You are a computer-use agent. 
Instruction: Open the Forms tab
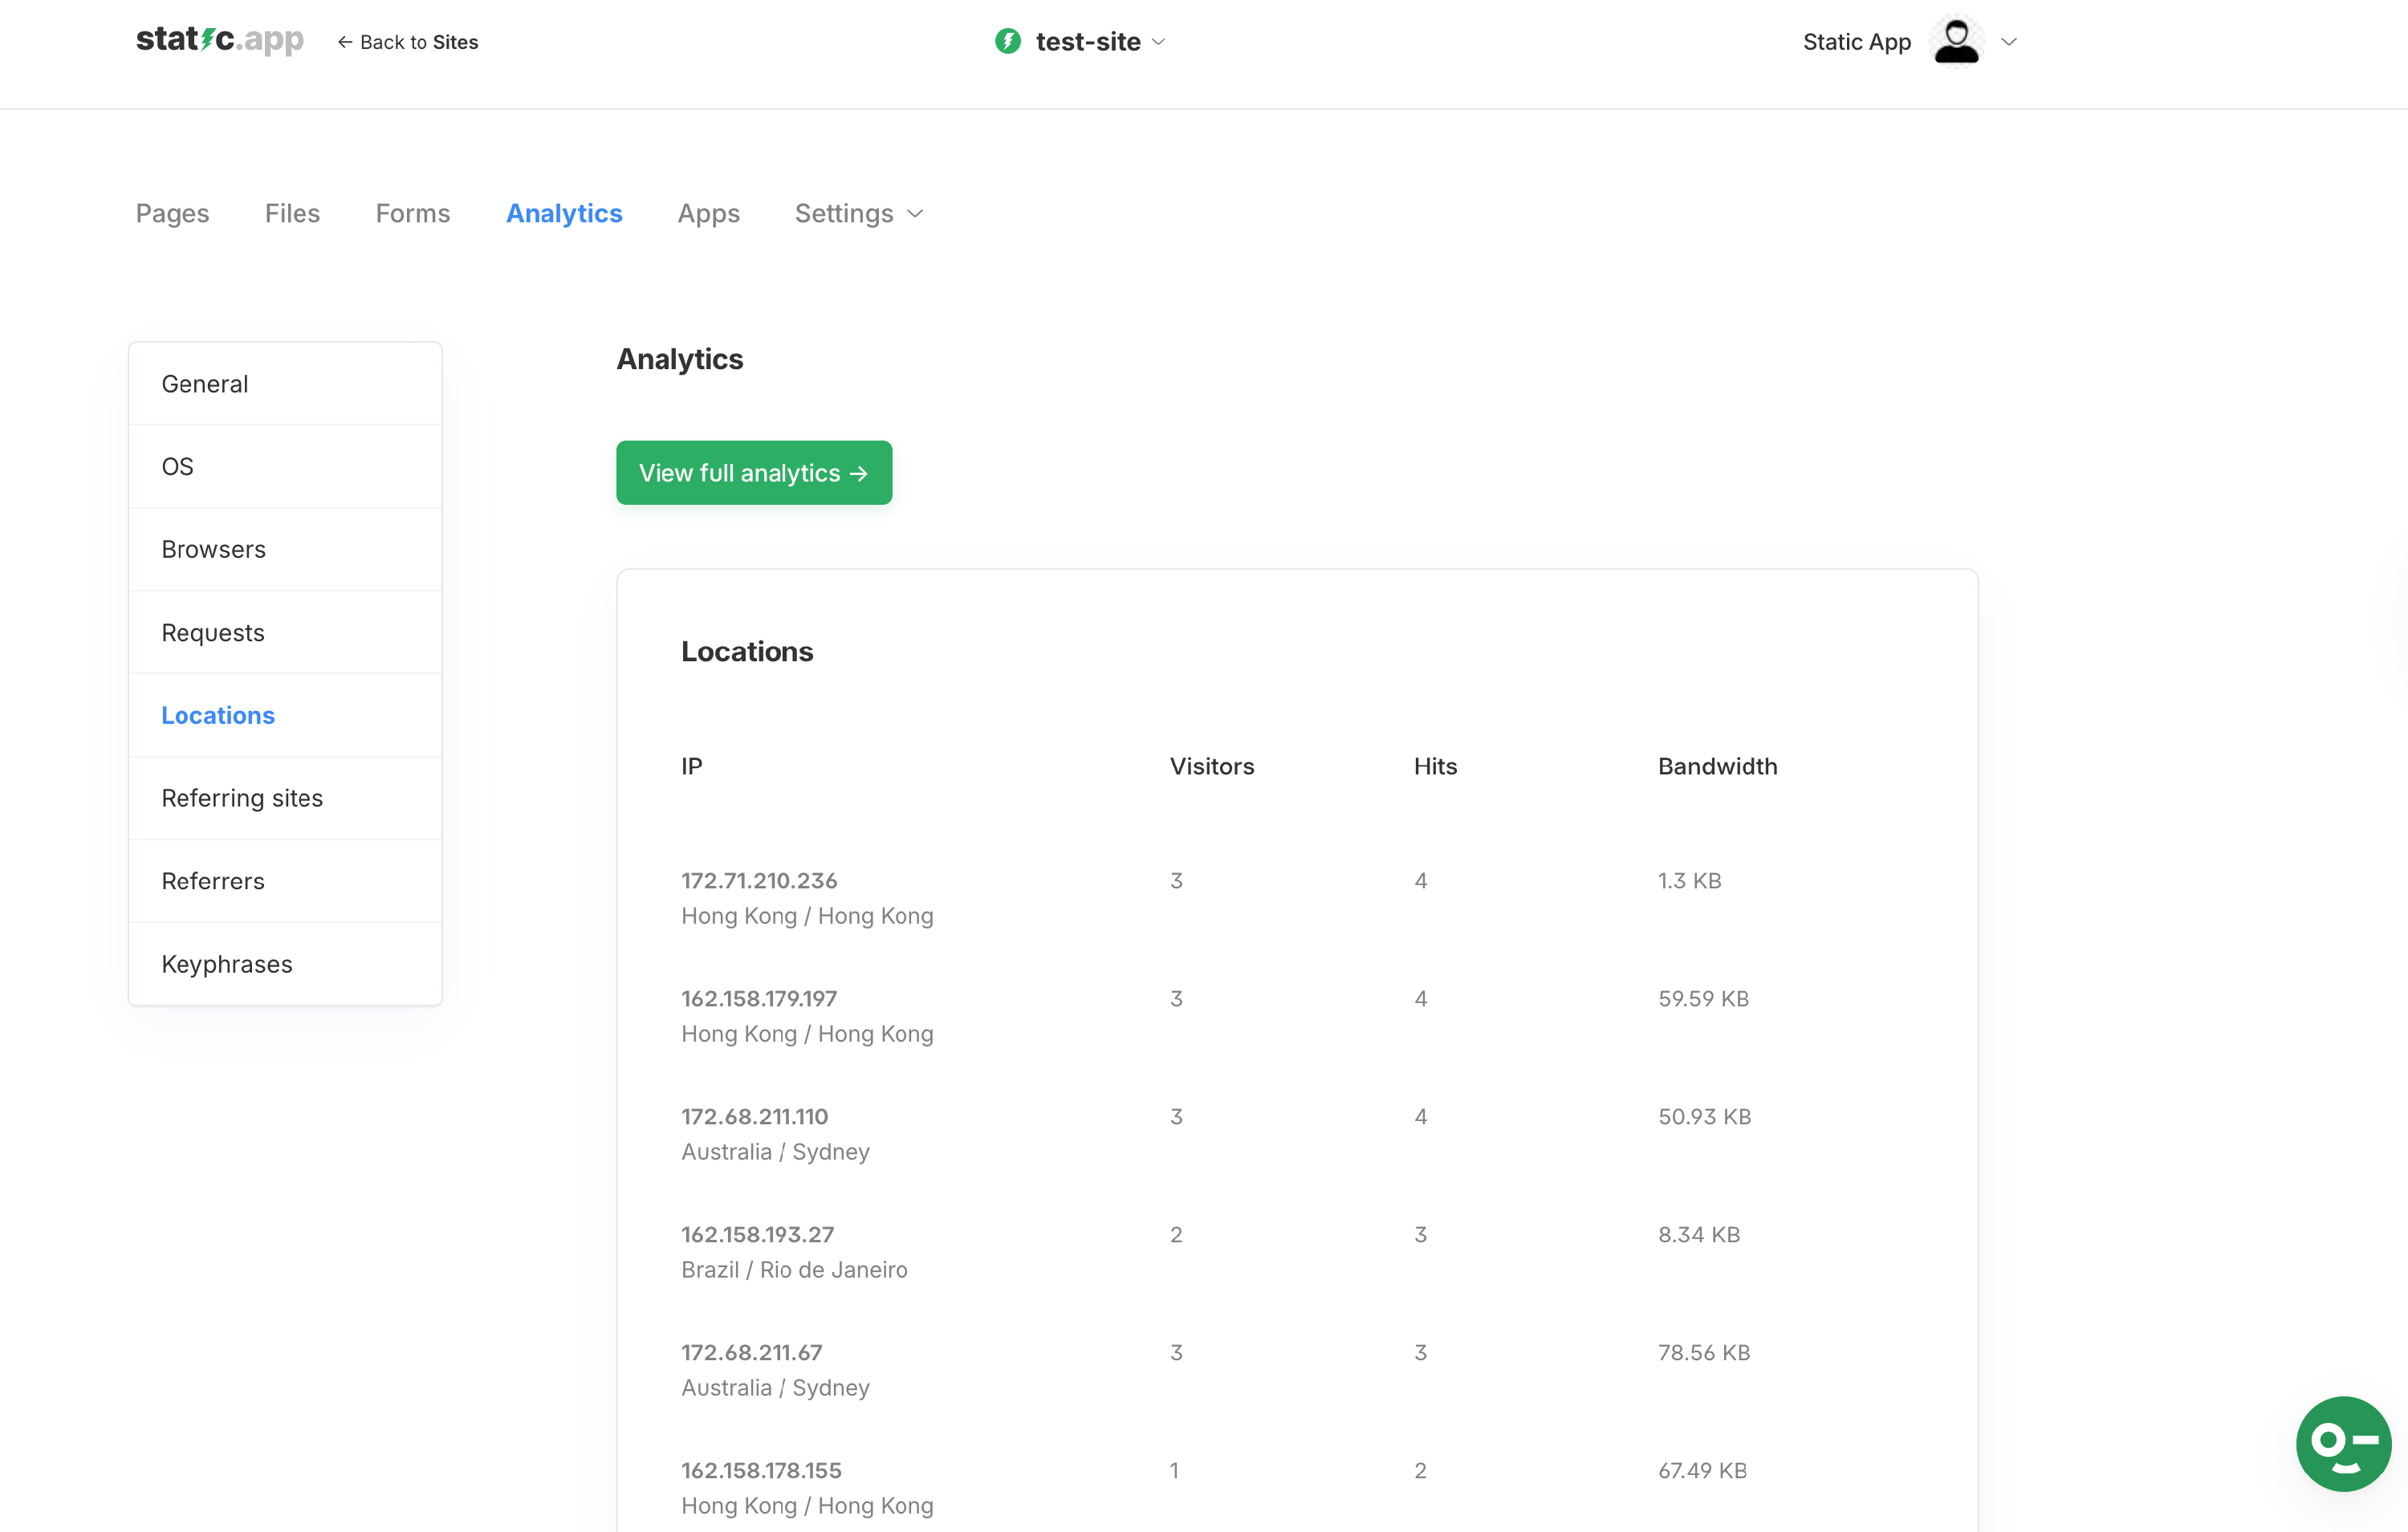pos(412,213)
